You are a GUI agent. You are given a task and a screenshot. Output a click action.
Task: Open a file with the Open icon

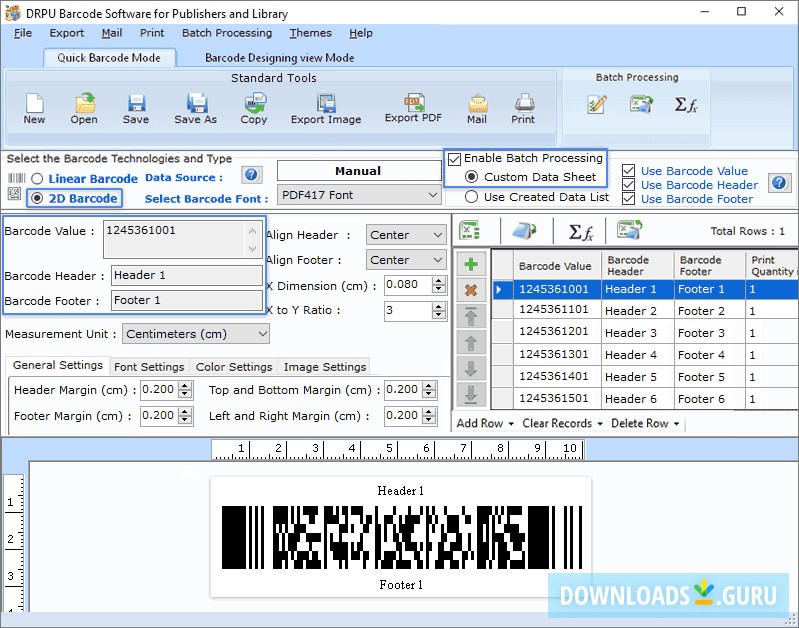click(x=84, y=103)
